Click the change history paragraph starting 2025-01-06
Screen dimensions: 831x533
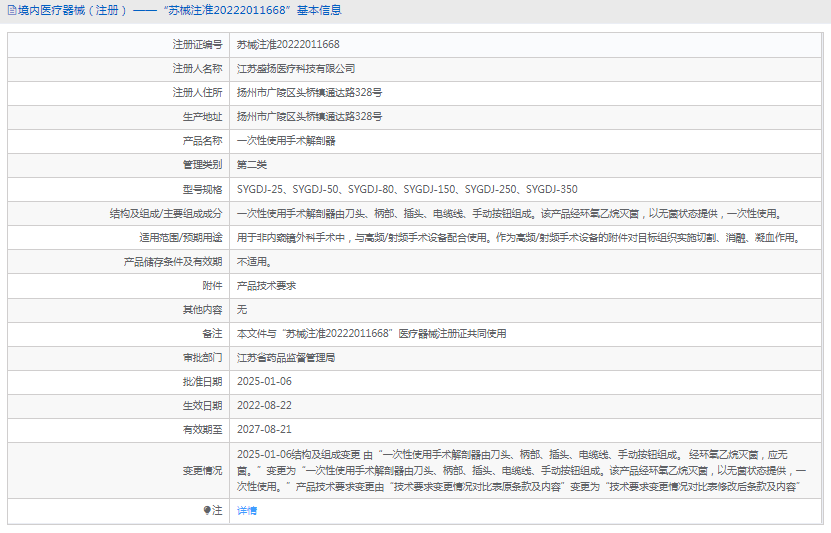pyautogui.click(x=521, y=470)
